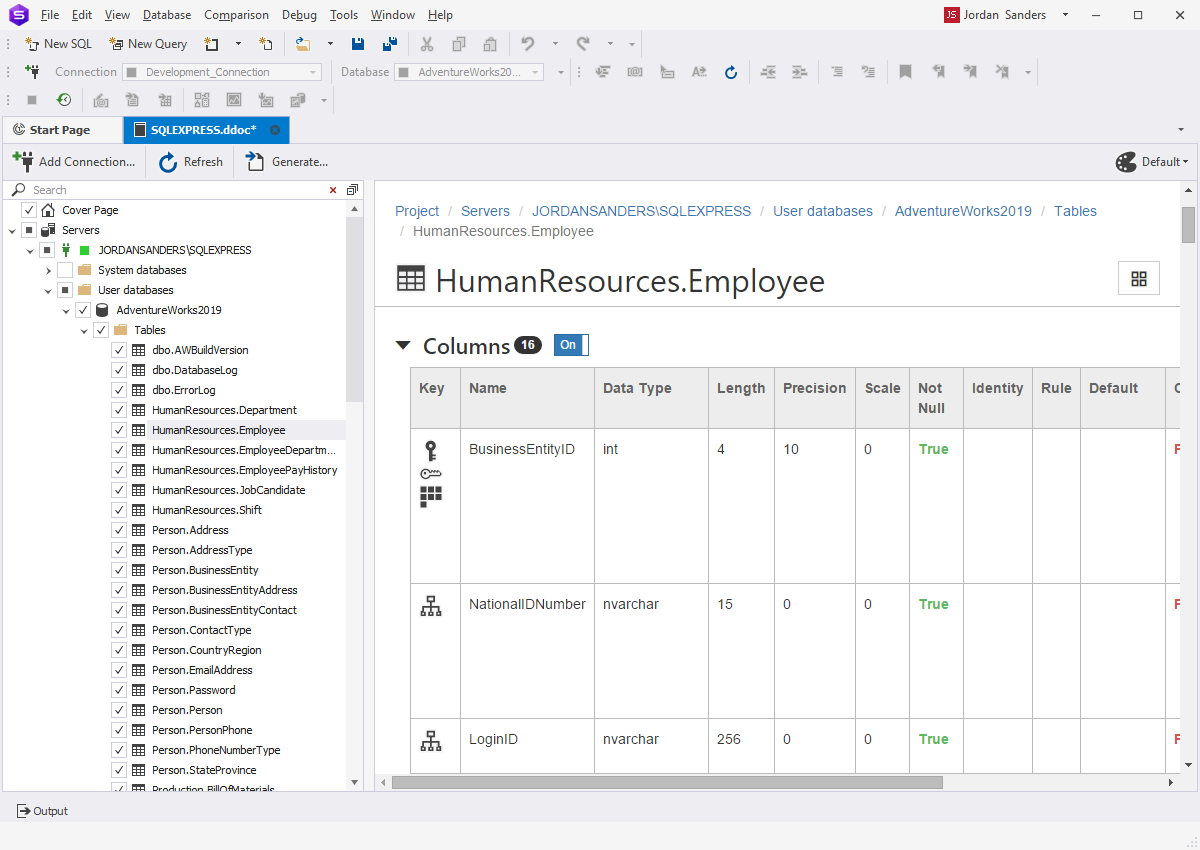Click the grid view icon beside the table title

coord(1138,279)
